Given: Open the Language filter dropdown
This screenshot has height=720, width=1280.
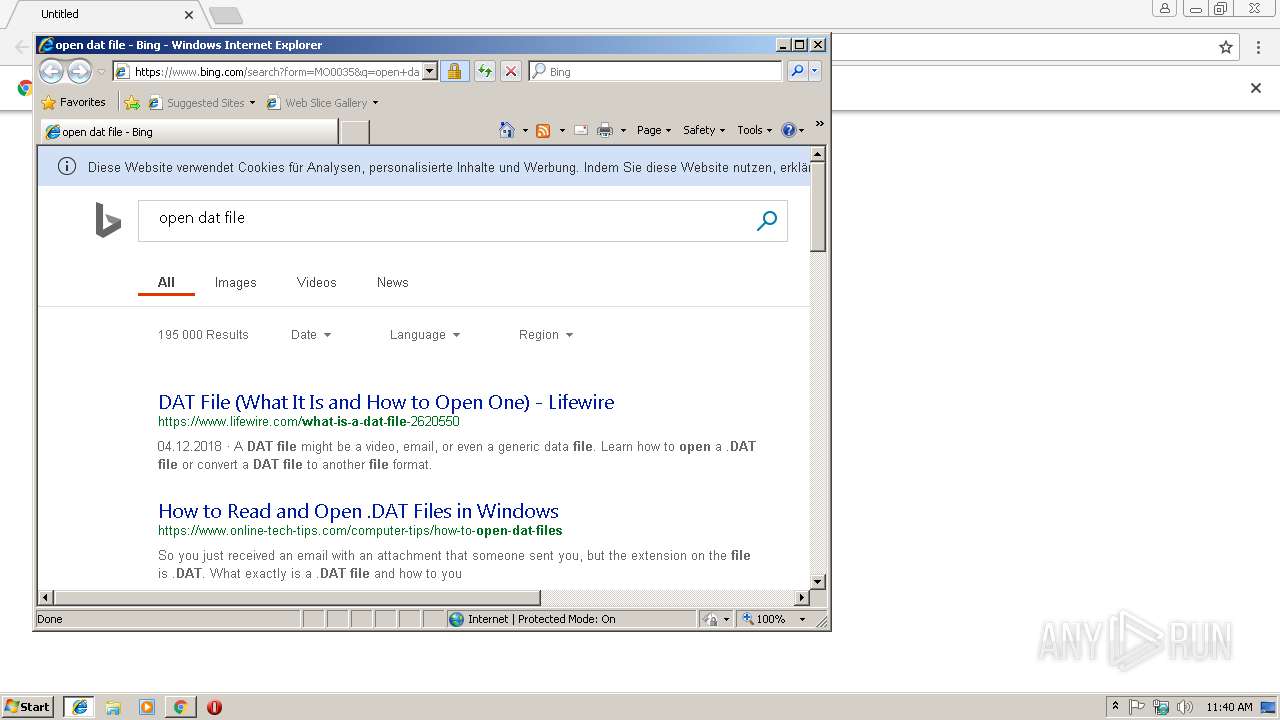Looking at the screenshot, I should pos(425,335).
